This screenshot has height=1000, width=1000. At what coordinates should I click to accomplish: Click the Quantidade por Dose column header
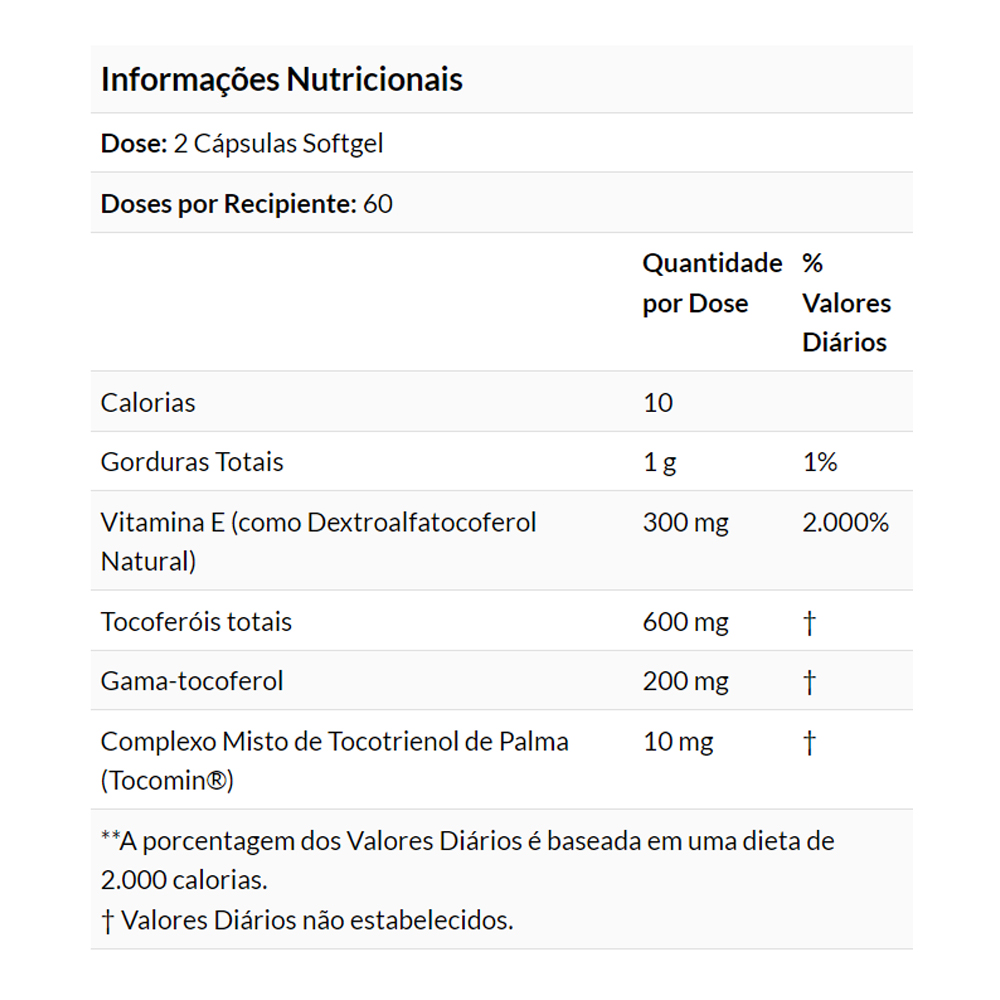[x=712, y=283]
